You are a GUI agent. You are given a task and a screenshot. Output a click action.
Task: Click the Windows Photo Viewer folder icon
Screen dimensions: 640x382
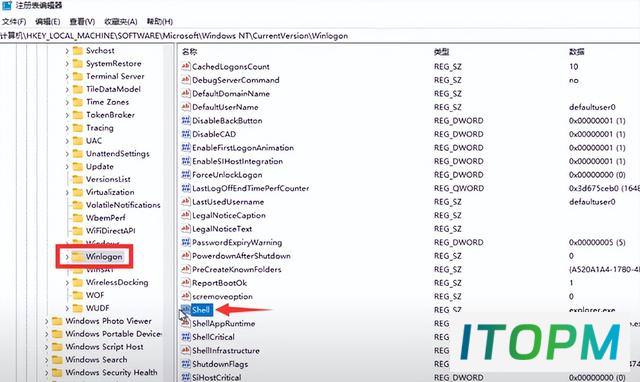(57, 321)
